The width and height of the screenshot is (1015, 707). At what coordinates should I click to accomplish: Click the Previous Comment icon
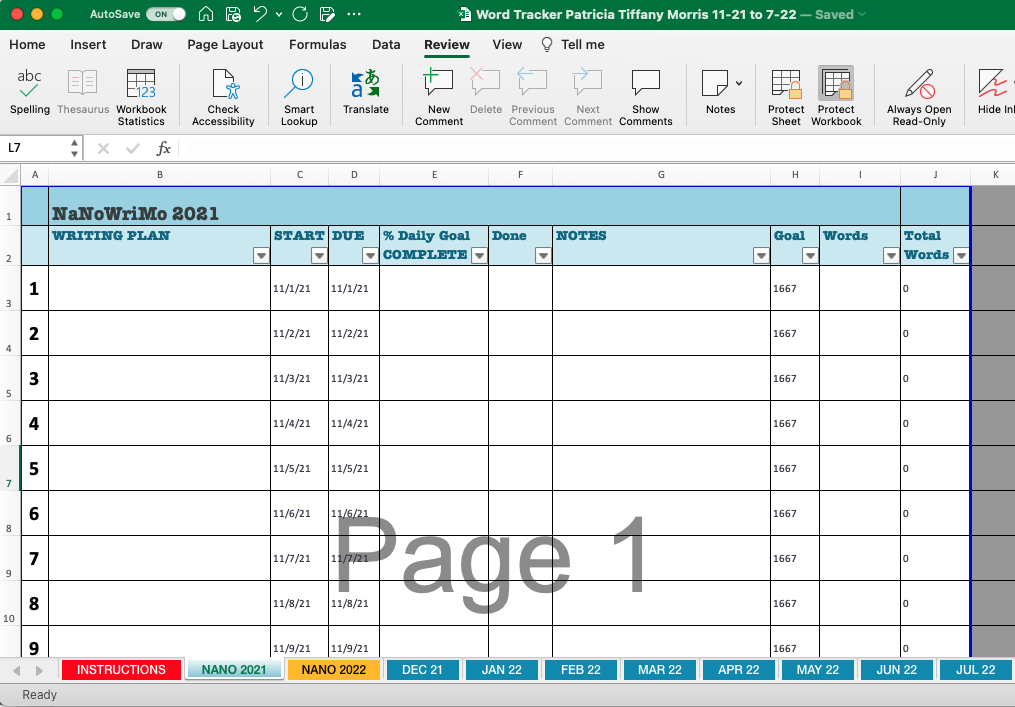pos(533,82)
